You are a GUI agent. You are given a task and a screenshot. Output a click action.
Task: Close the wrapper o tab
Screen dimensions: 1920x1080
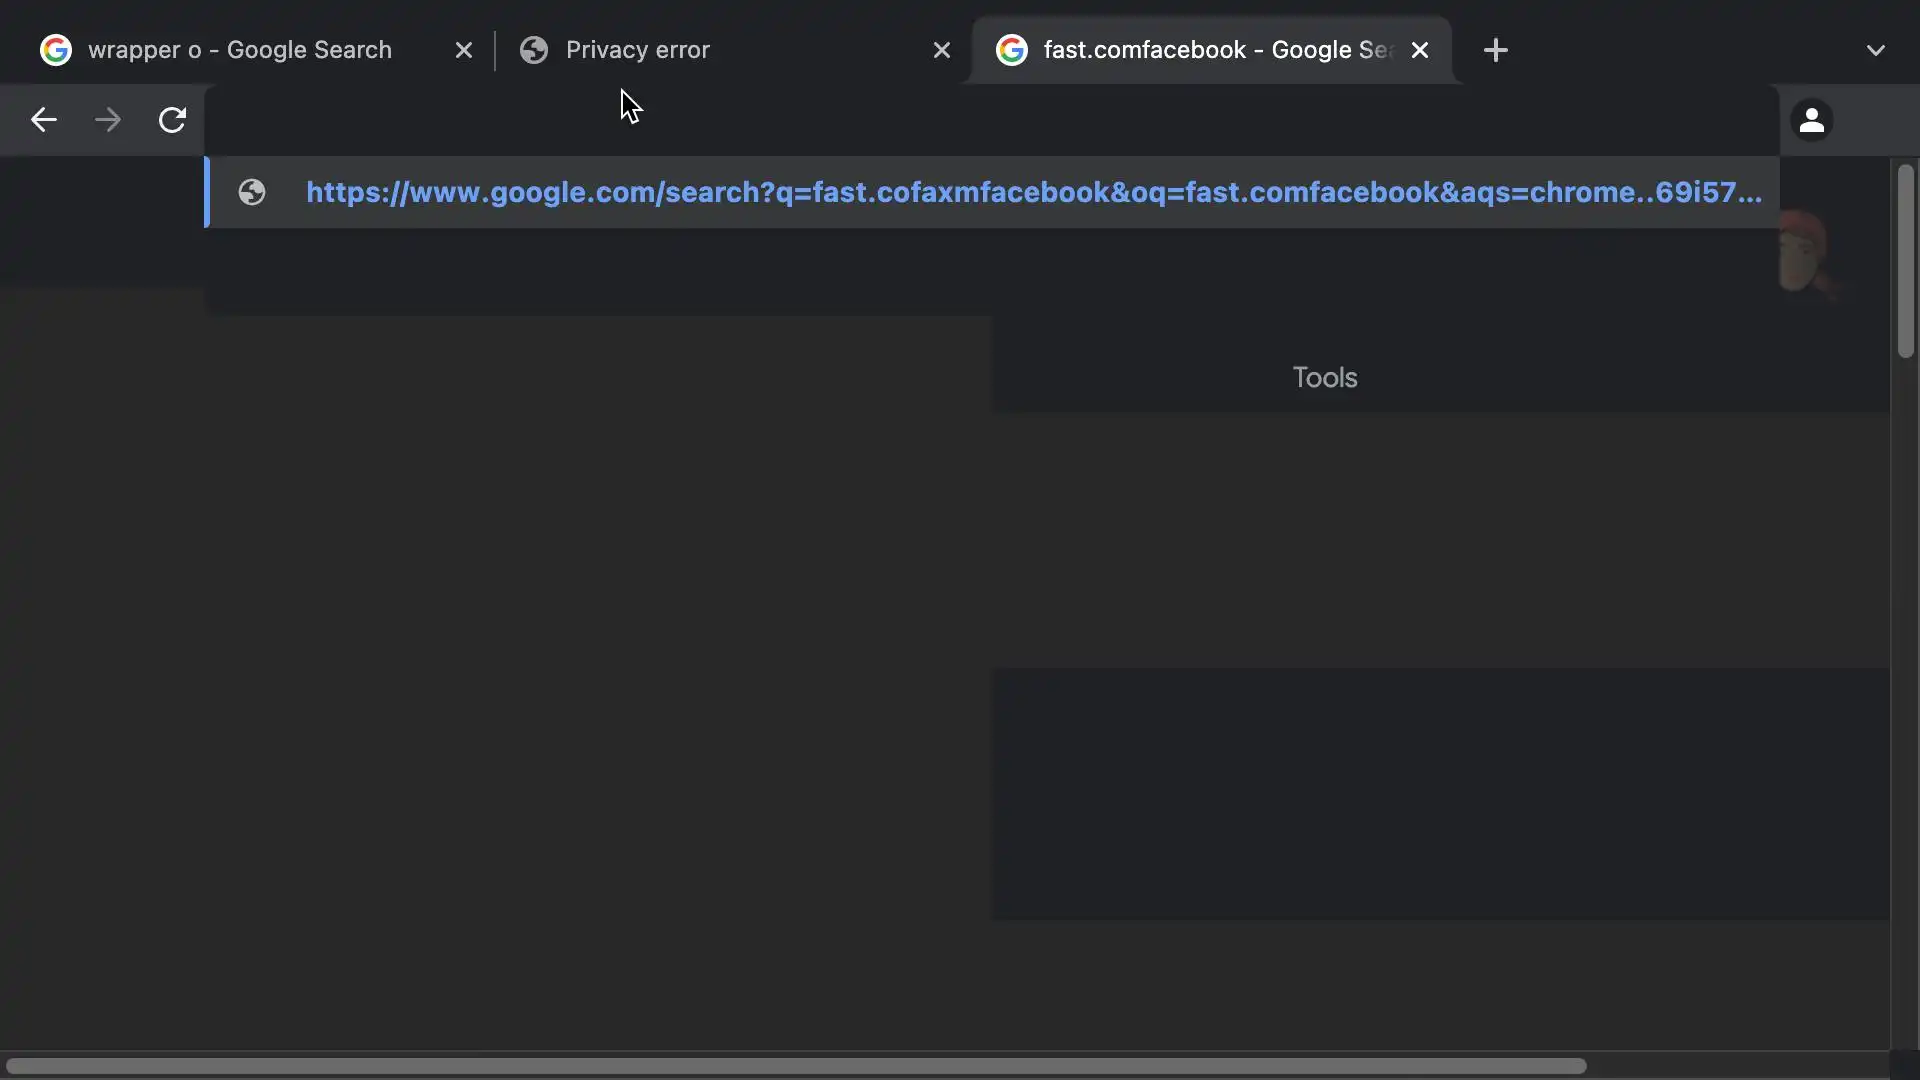463,50
